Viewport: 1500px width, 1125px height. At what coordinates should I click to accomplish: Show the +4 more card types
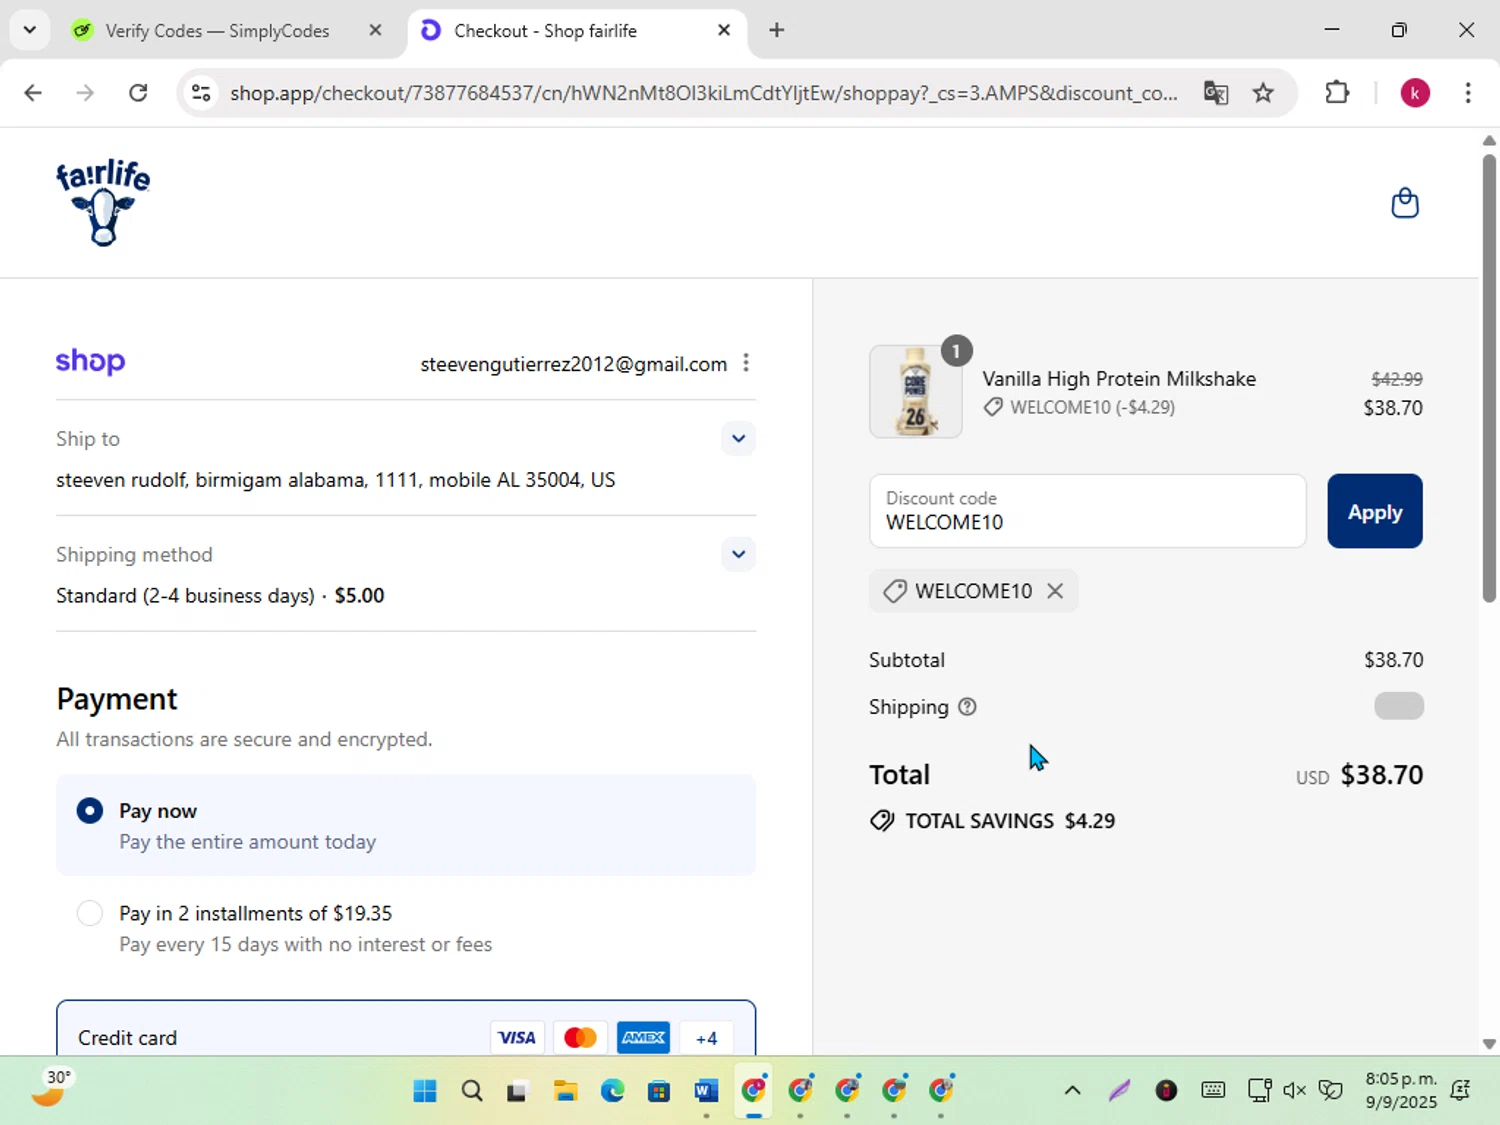click(x=706, y=1038)
